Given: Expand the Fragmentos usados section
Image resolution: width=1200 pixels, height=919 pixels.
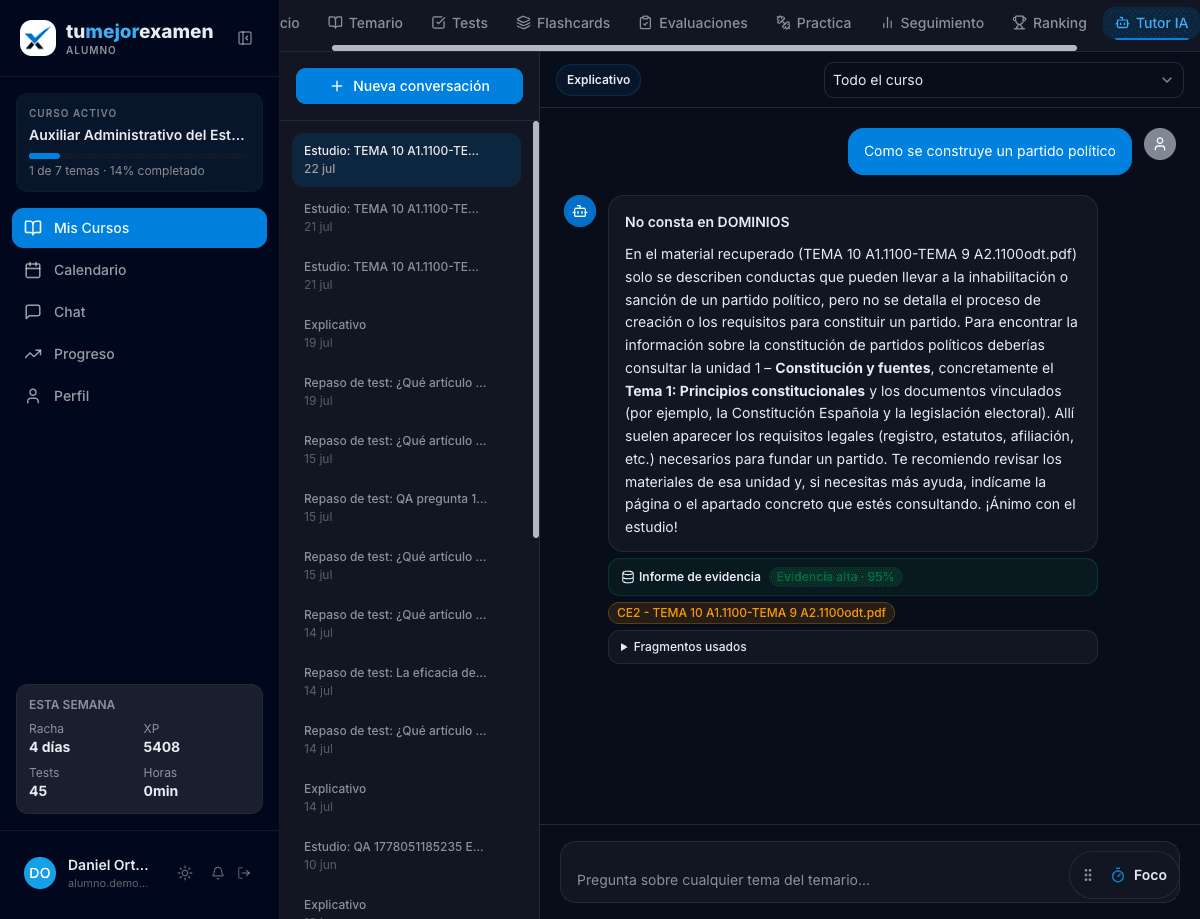Looking at the screenshot, I should pyautogui.click(x=853, y=647).
